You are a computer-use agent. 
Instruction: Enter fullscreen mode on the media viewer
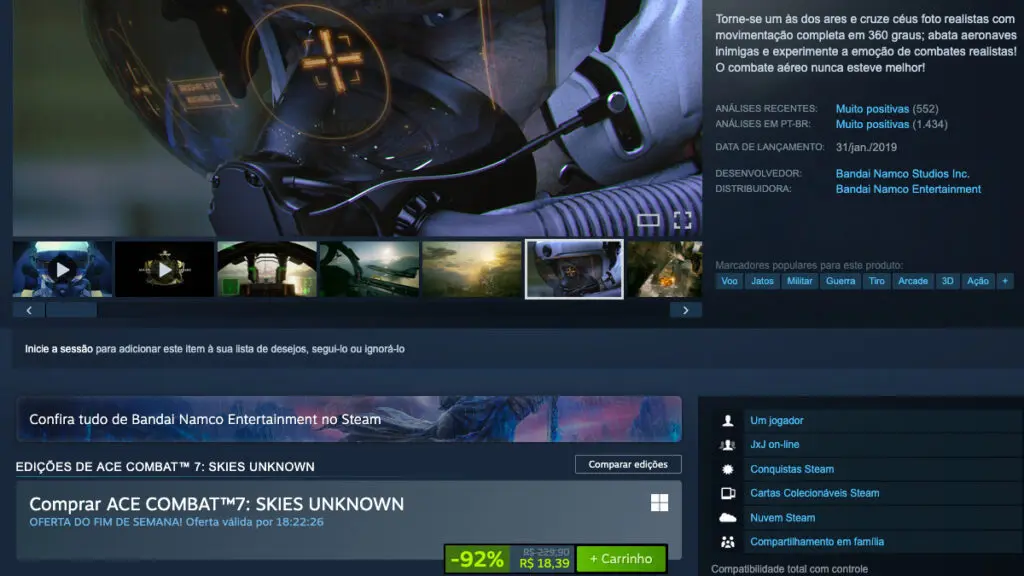pos(684,220)
